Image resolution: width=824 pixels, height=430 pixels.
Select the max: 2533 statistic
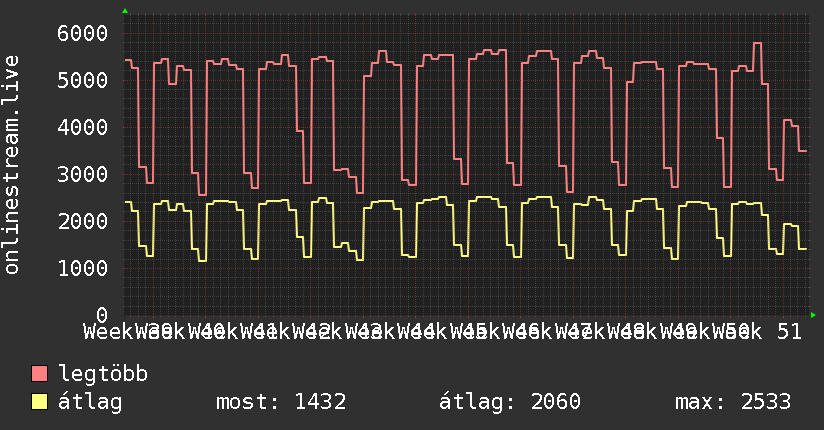tap(733, 402)
